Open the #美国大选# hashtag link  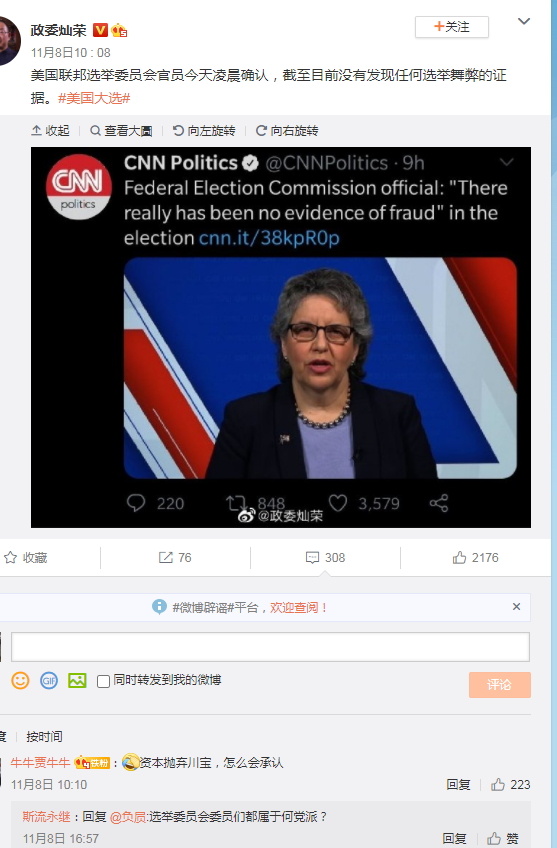coord(94,98)
